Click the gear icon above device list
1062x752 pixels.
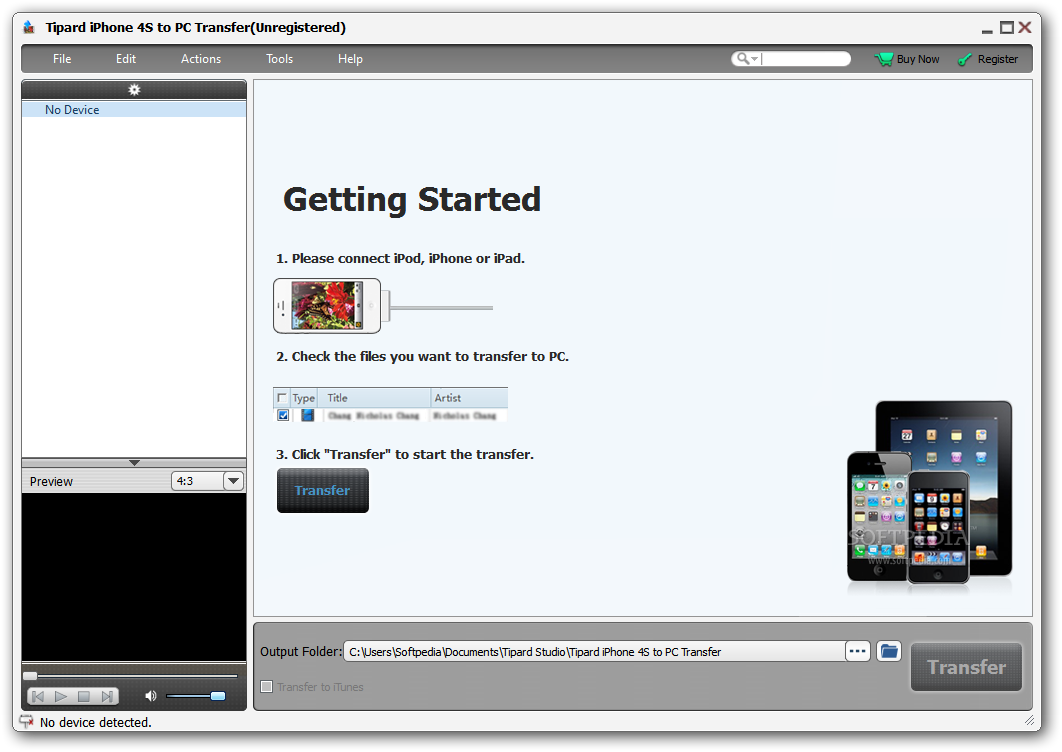click(134, 89)
